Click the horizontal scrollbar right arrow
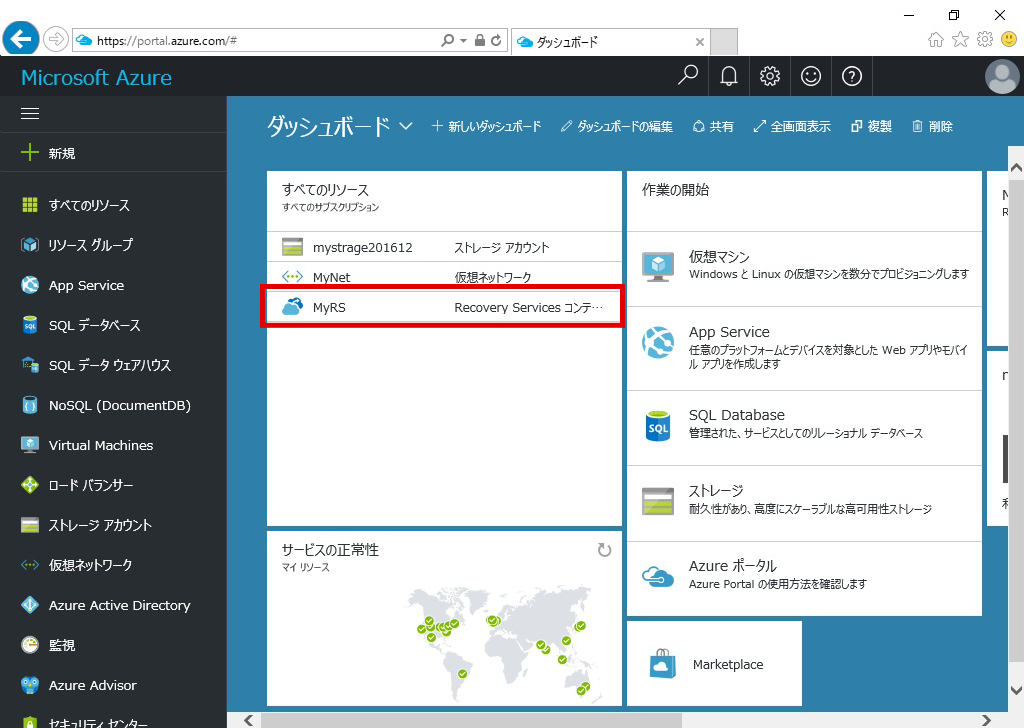1024x728 pixels. 985,720
